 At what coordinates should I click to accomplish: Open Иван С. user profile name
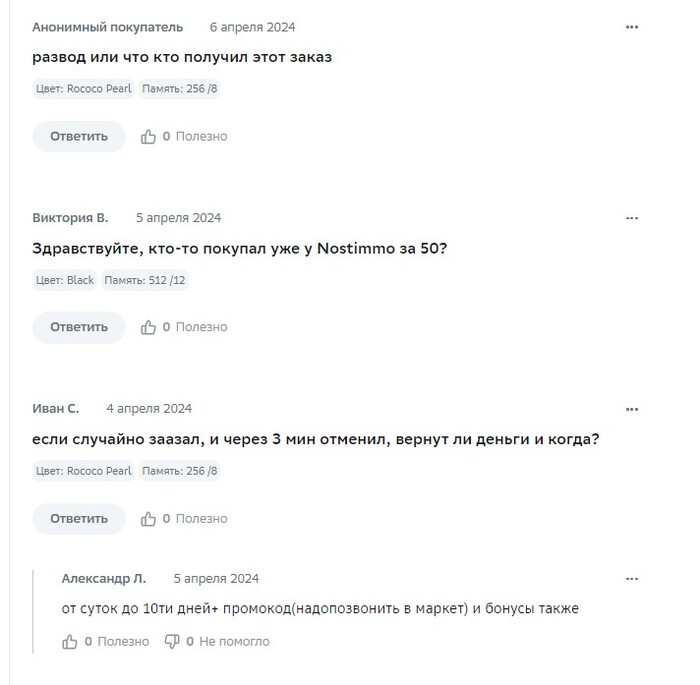coord(55,409)
